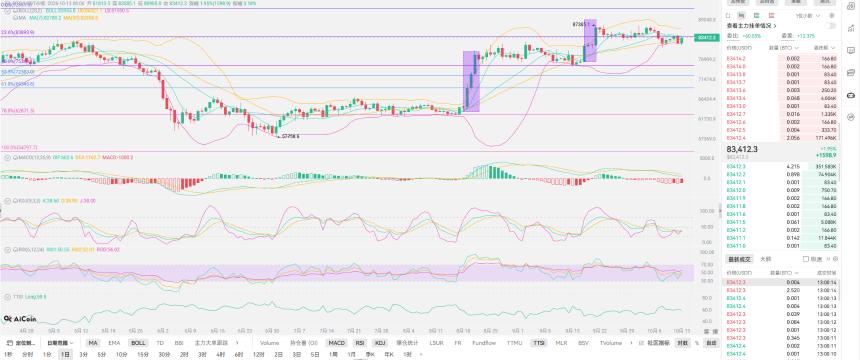The height and width of the screenshot is (360, 860).
Task: Toggle the EMA indicator
Action: (114, 343)
